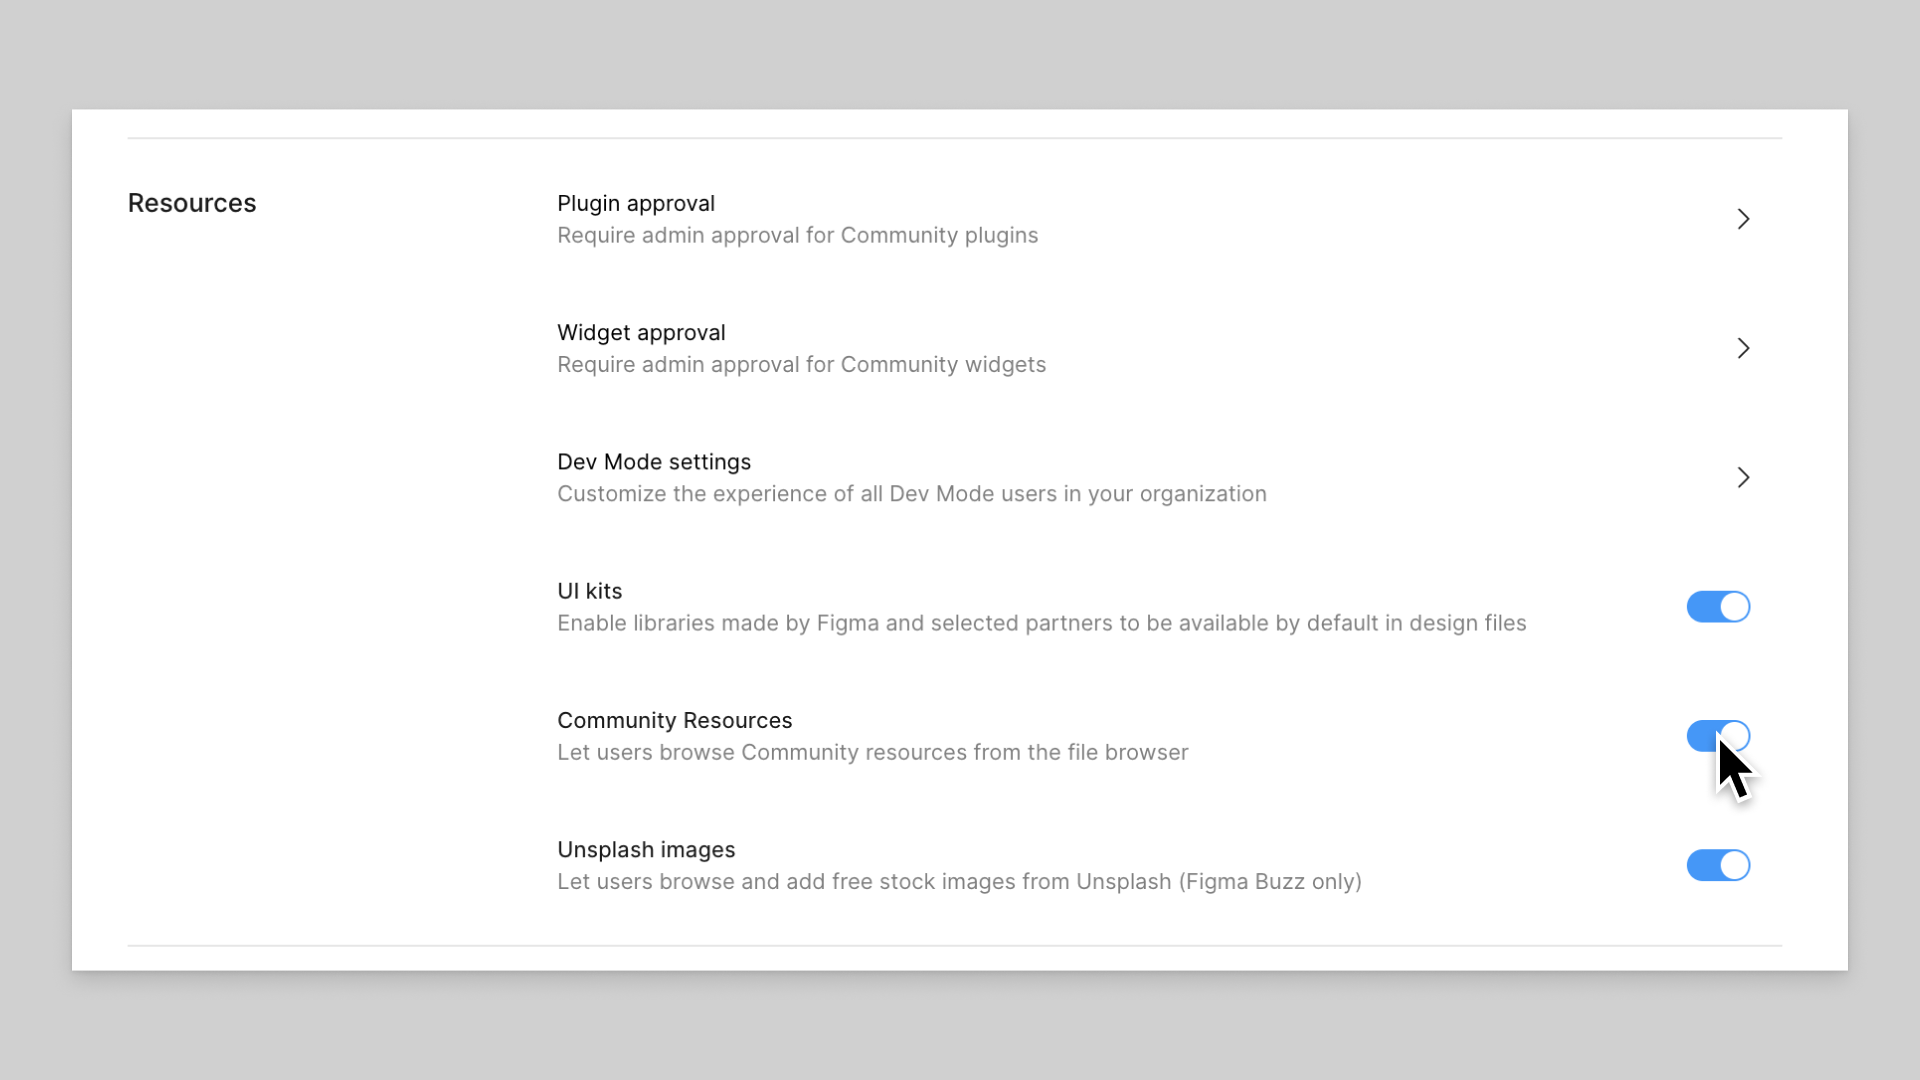1920x1080 pixels.
Task: Click the chevron beside Widget approval
Action: point(1743,348)
